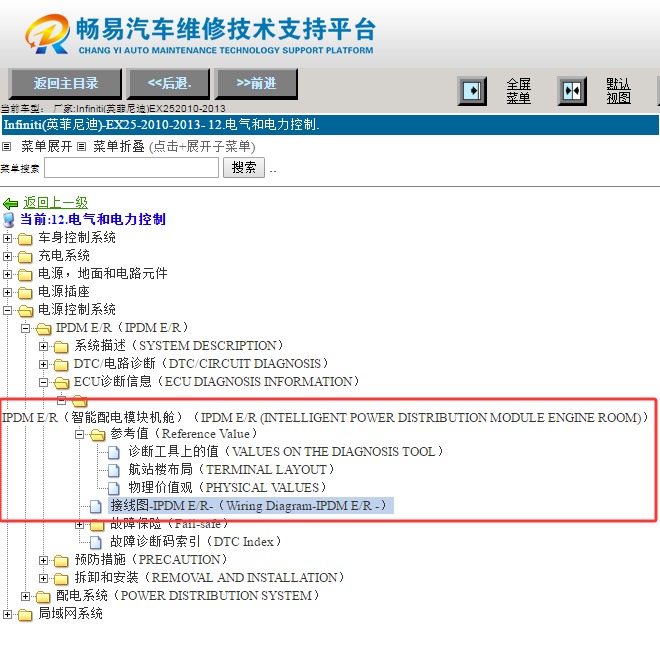Select IPDM E/R 智能配电模块机舱 tree item
660x654 pixels.
coord(325,418)
